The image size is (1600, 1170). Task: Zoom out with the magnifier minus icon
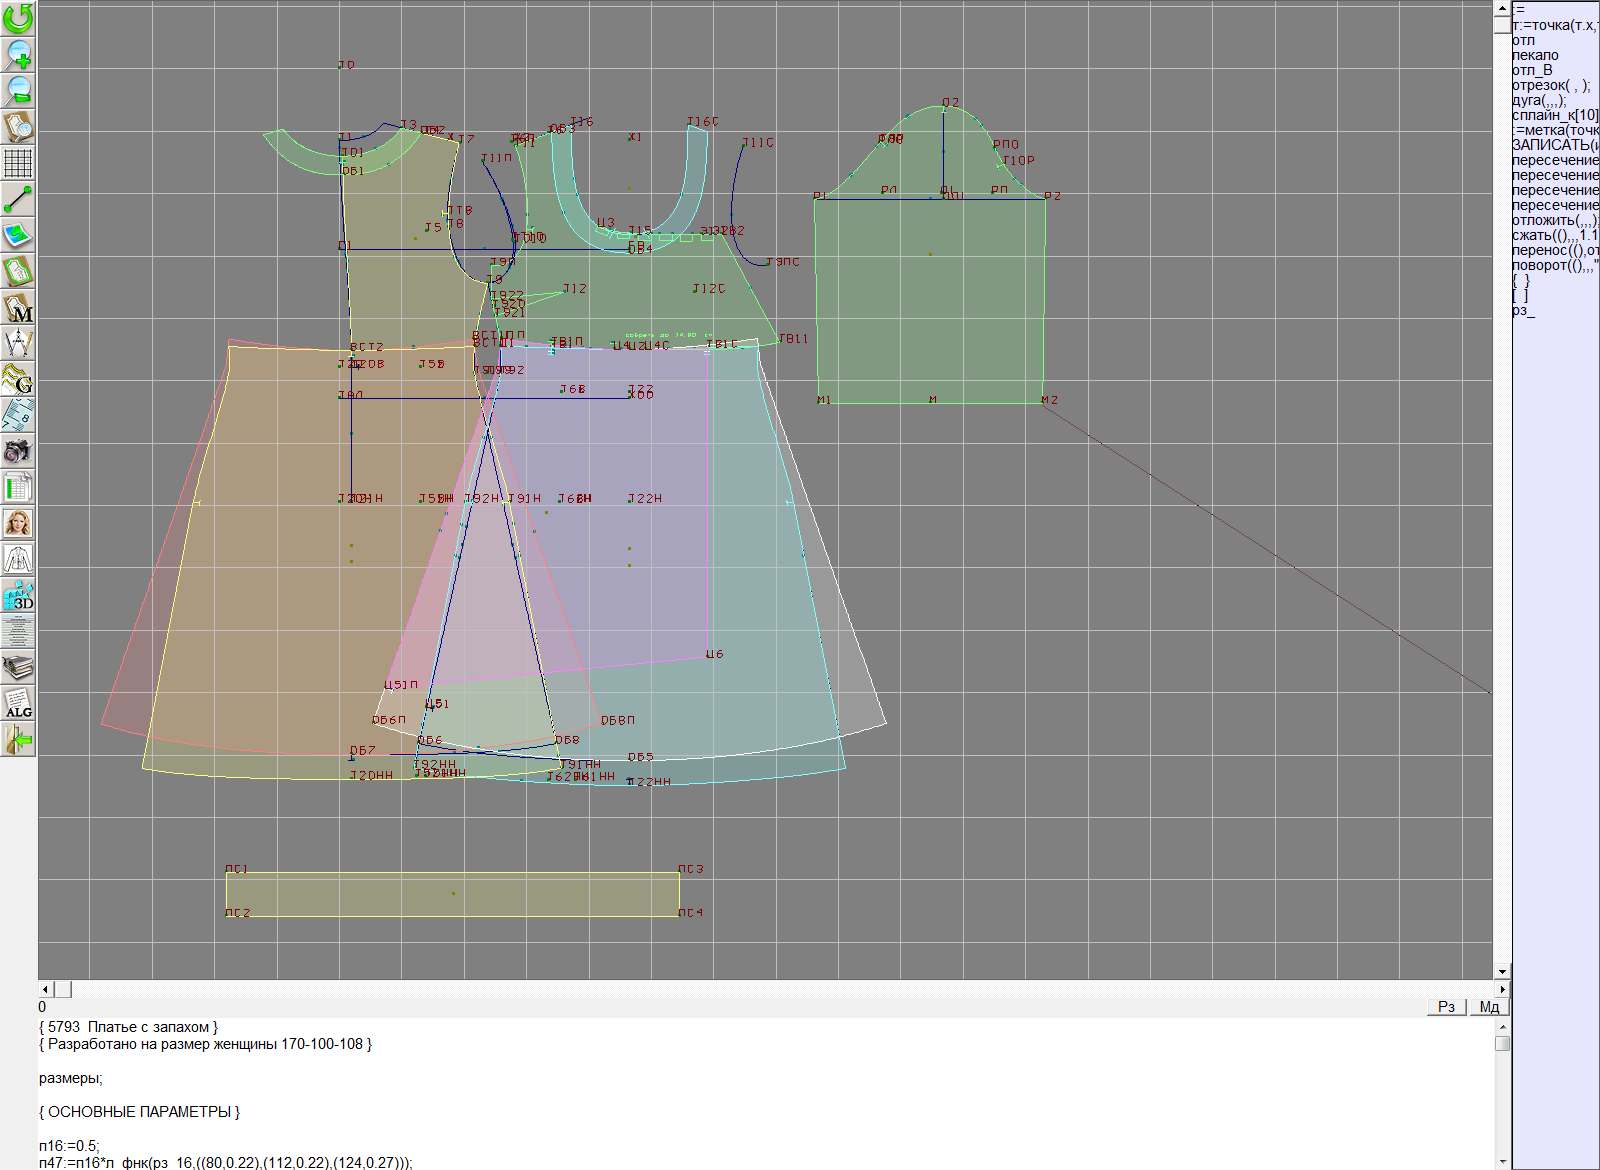click(x=18, y=90)
